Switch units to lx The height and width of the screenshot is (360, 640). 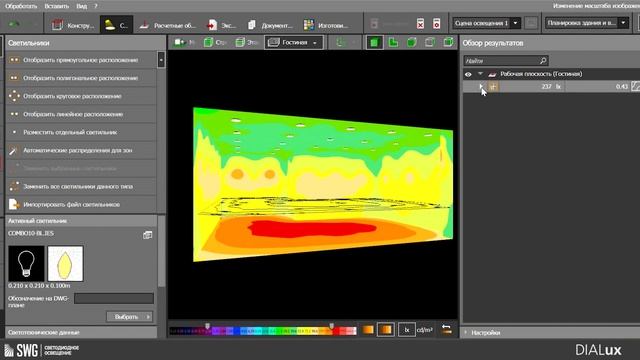pos(407,330)
